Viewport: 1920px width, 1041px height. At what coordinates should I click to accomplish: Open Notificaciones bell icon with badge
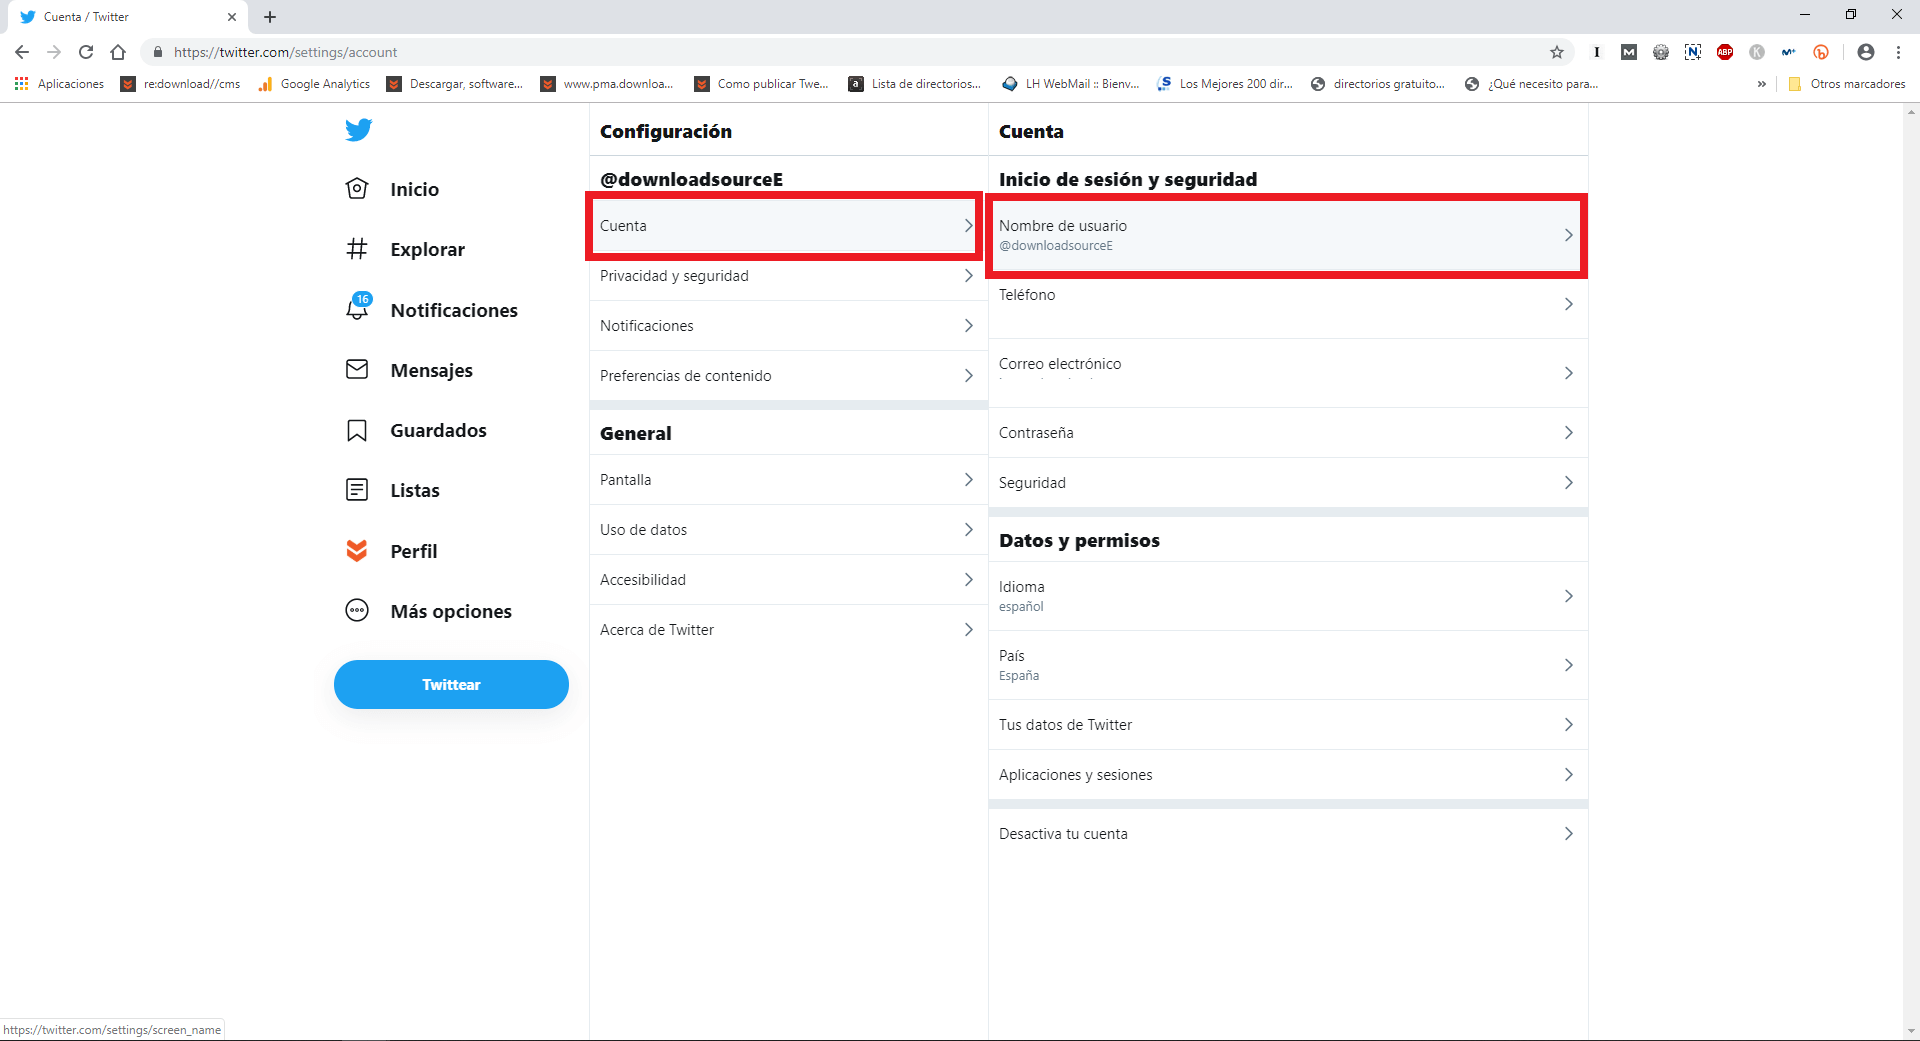click(358, 307)
